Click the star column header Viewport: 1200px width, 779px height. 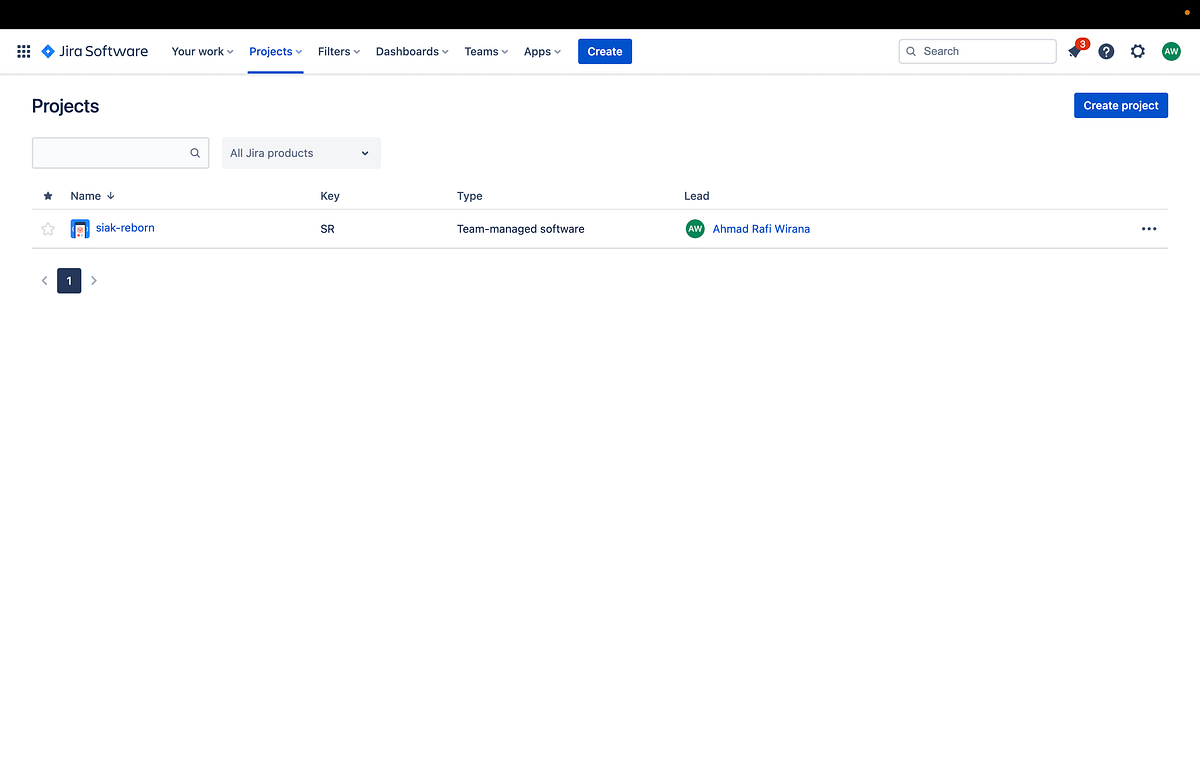pyautogui.click(x=47, y=196)
